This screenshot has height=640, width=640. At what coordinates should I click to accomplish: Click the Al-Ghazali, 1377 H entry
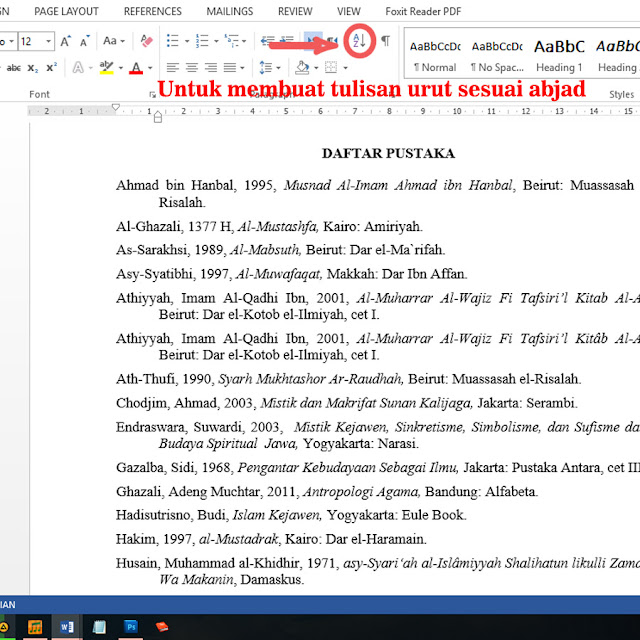click(269, 226)
